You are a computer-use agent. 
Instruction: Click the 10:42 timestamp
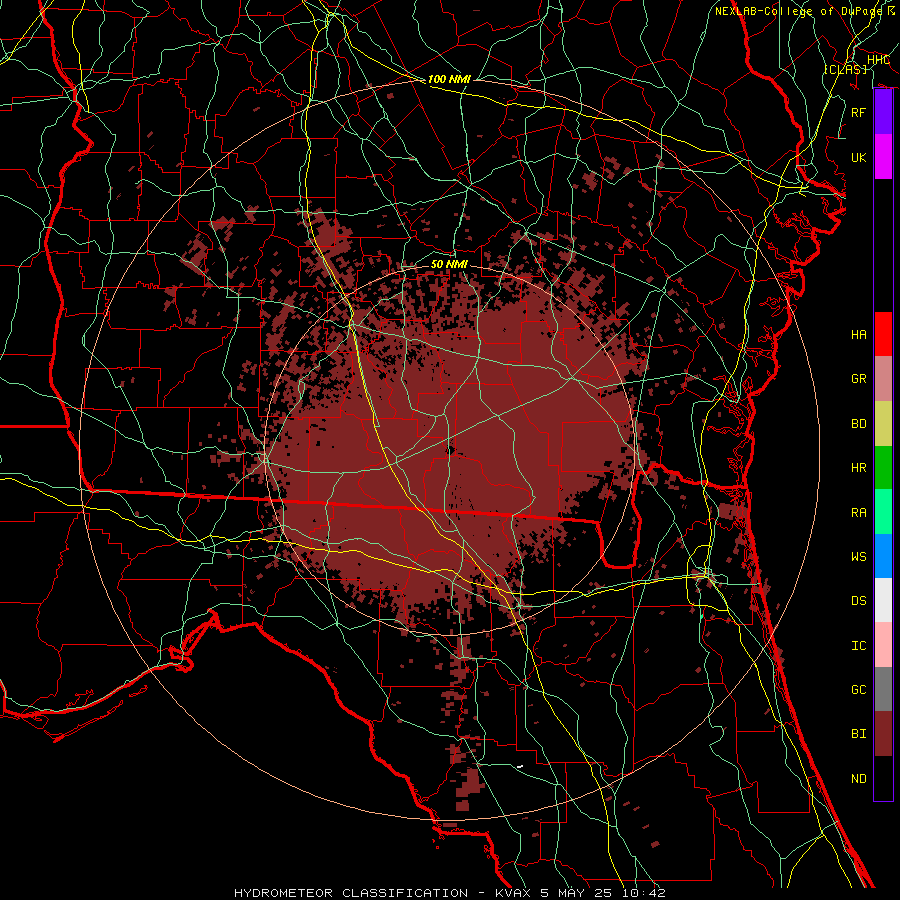(x=643, y=893)
